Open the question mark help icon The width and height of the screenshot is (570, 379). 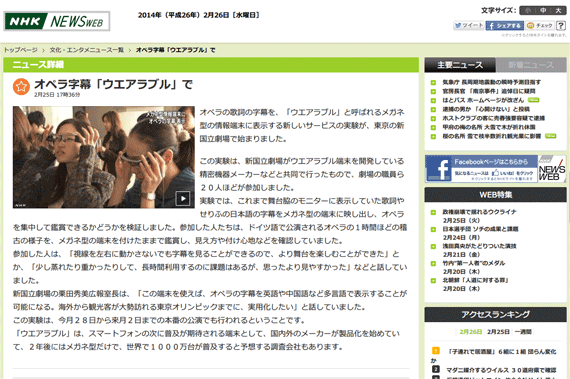pos(561,25)
